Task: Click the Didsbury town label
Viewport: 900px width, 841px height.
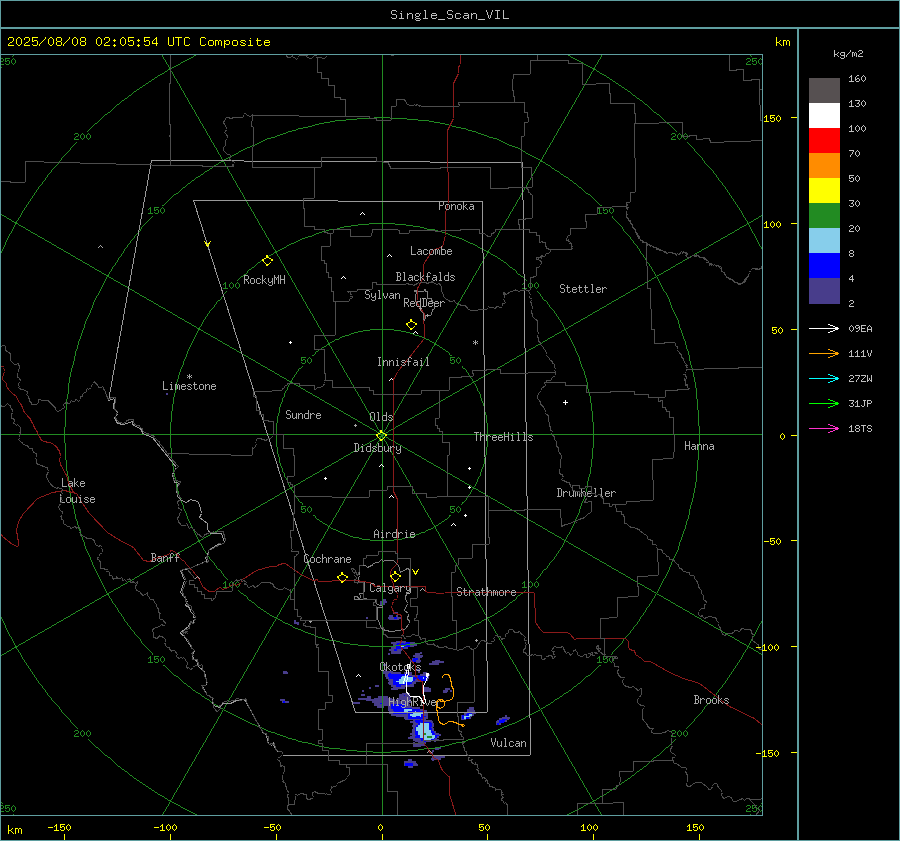Action: (377, 448)
